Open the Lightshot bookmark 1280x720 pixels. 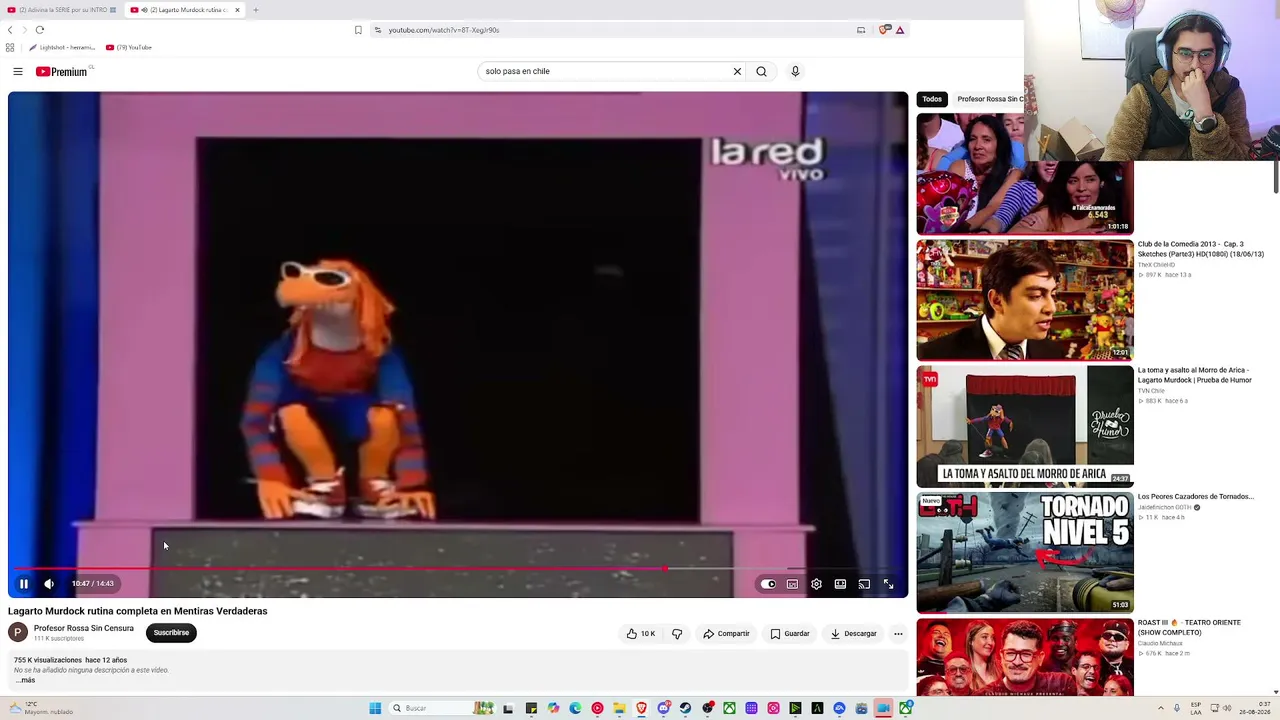point(62,47)
